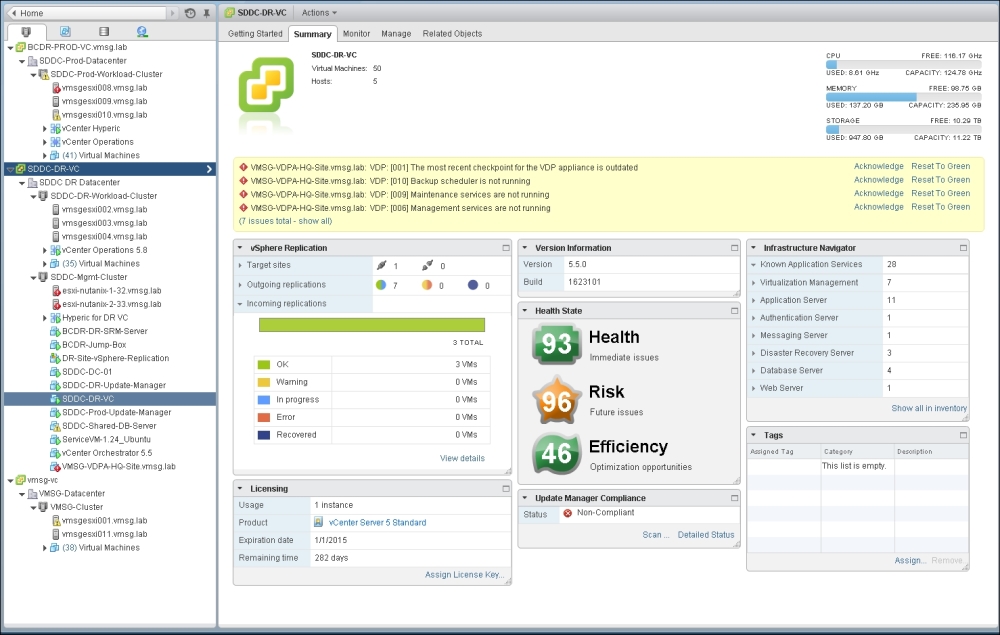Select the esxi-nutanix-1-32.vmsg.lab host icon
The height and width of the screenshot is (635, 1000).
55,291
